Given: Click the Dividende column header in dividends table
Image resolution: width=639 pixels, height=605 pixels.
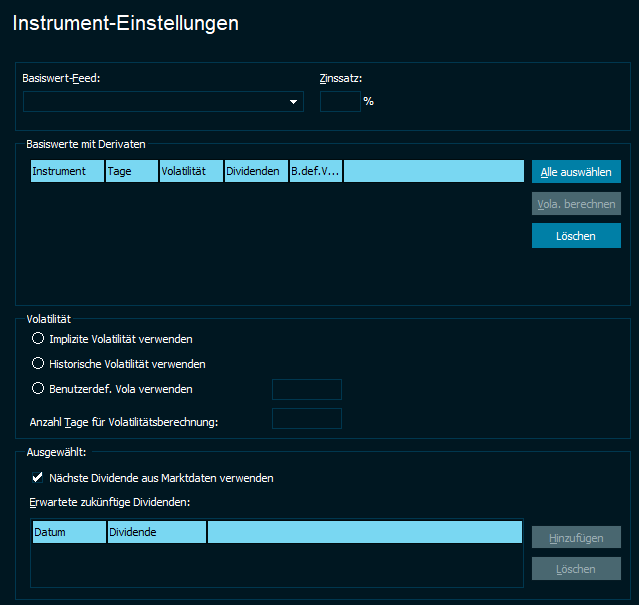Looking at the screenshot, I should click(x=157, y=532).
